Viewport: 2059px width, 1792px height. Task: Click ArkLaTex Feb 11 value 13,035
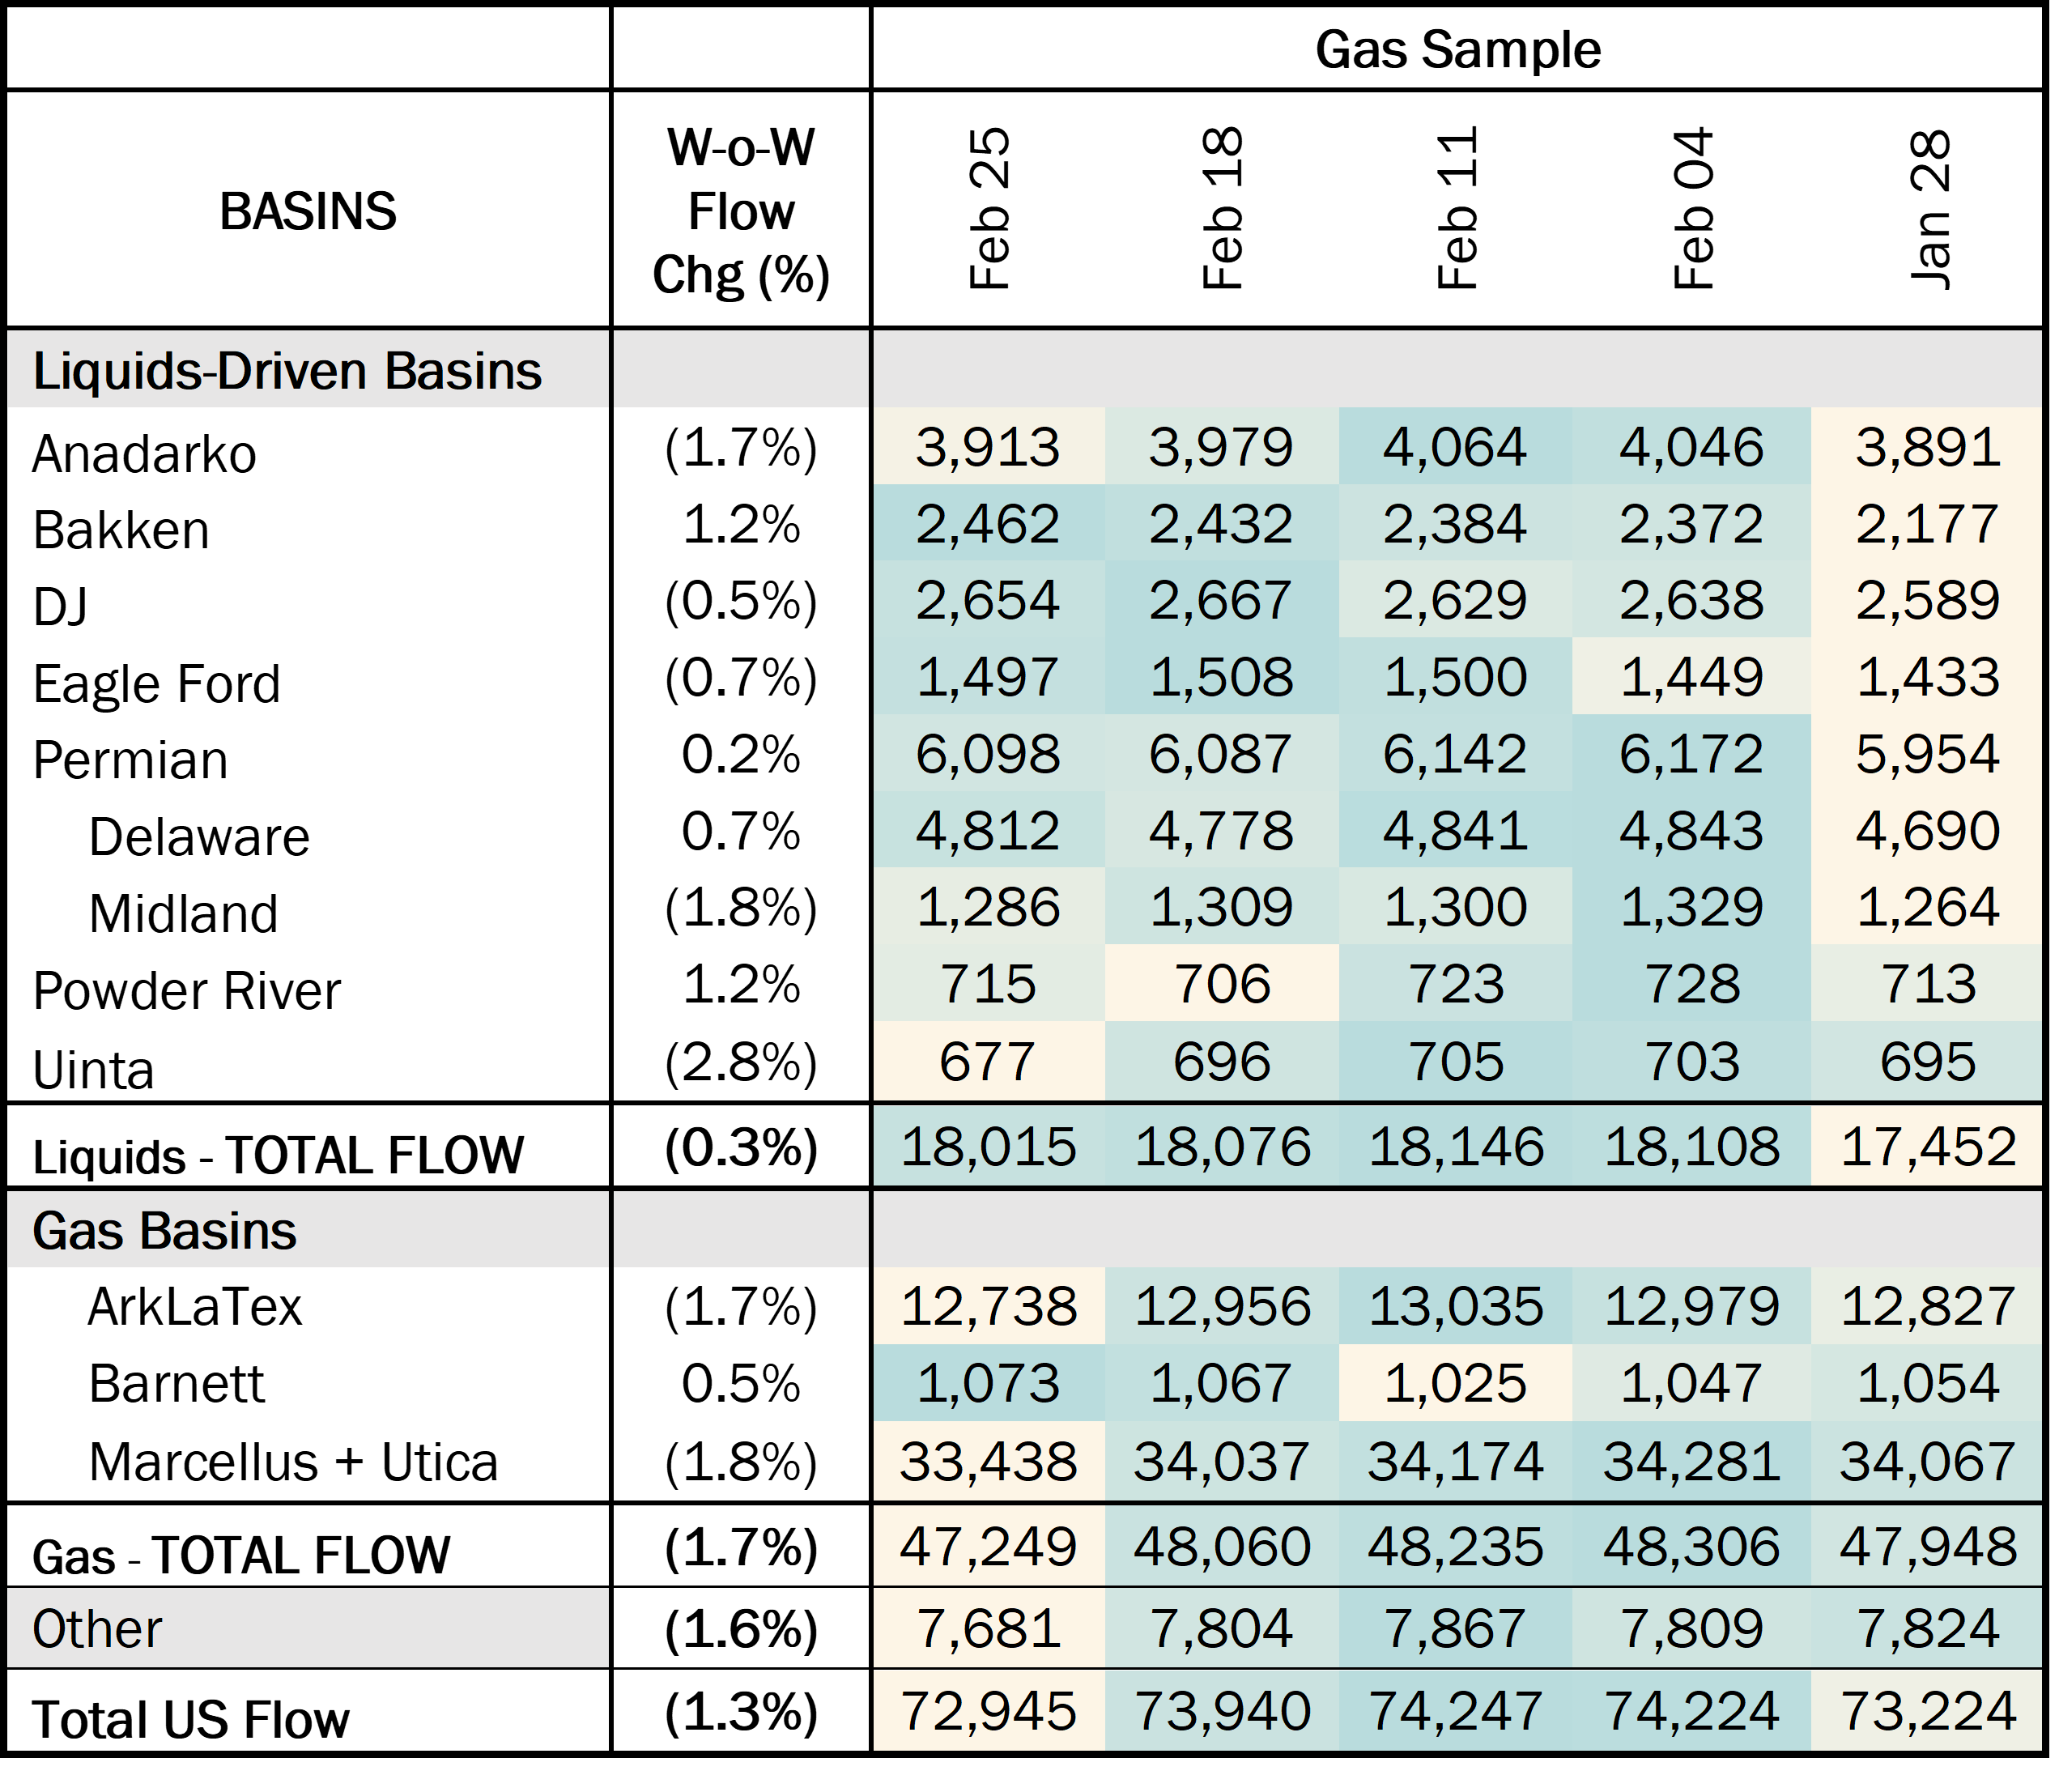[x=1456, y=1306]
